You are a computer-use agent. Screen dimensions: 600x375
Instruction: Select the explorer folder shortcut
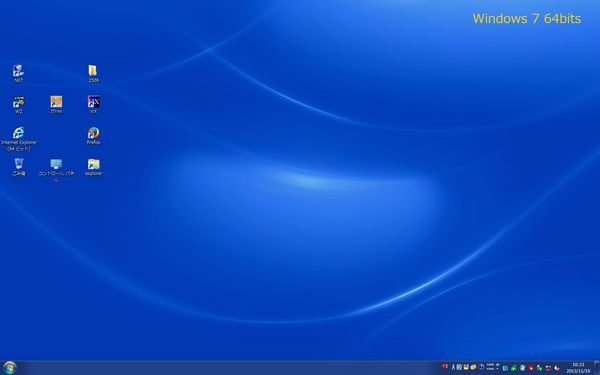tap(93, 167)
